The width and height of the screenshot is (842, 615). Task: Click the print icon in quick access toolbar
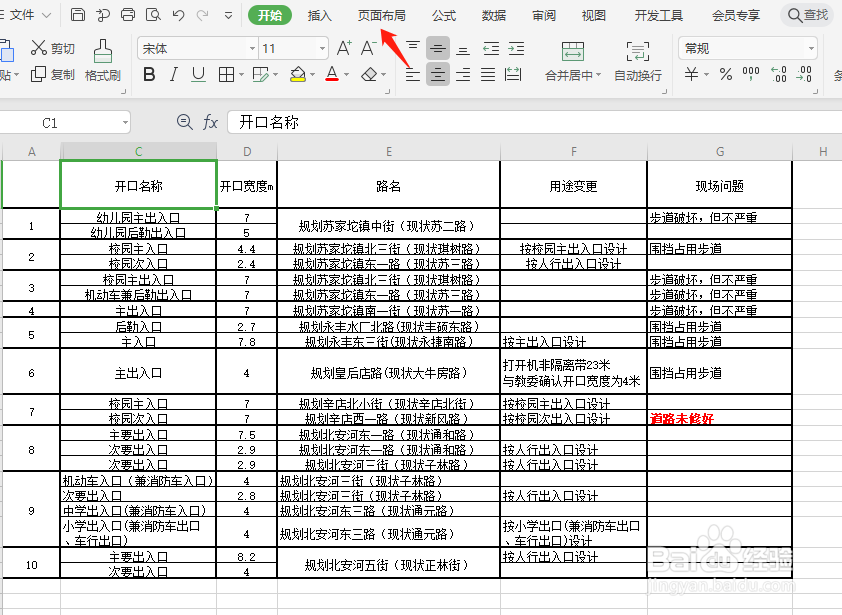[127, 15]
